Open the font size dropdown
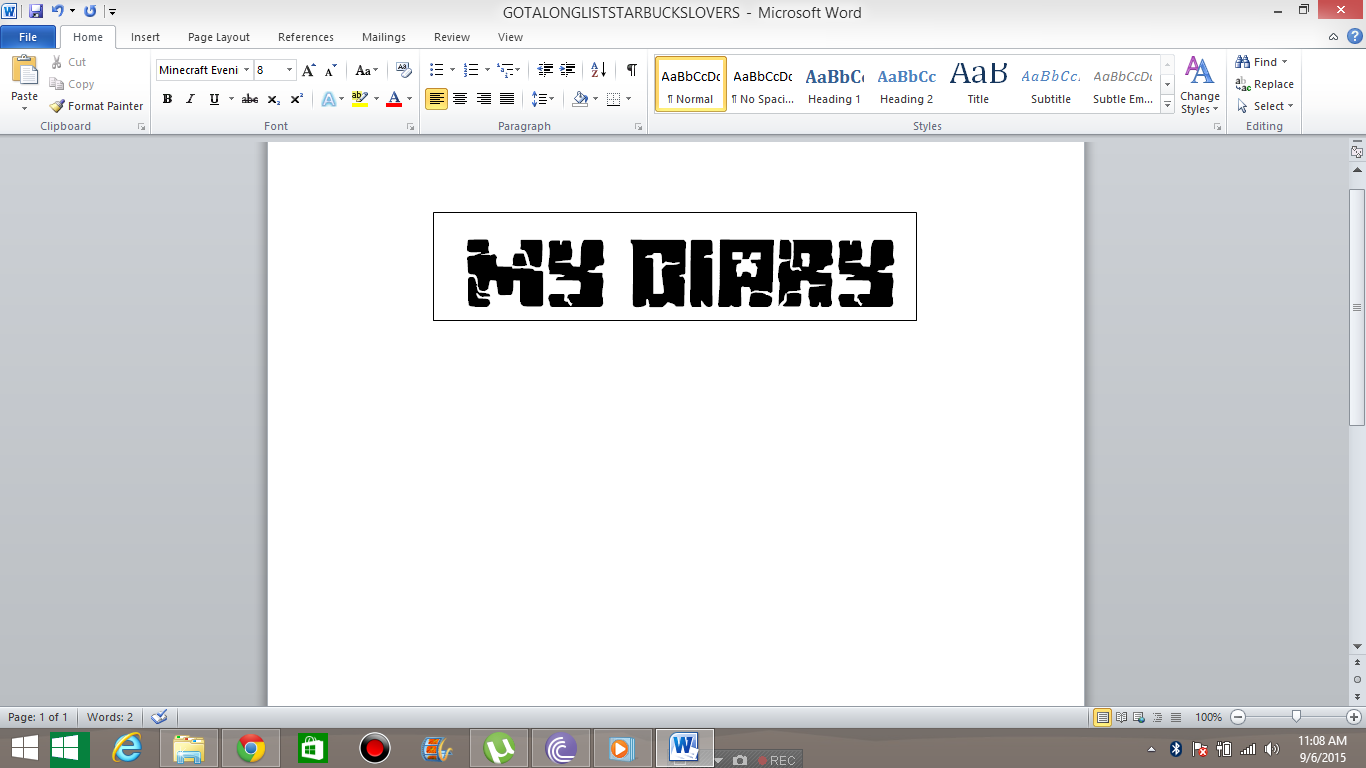Image resolution: width=1366 pixels, height=768 pixels. [x=290, y=70]
